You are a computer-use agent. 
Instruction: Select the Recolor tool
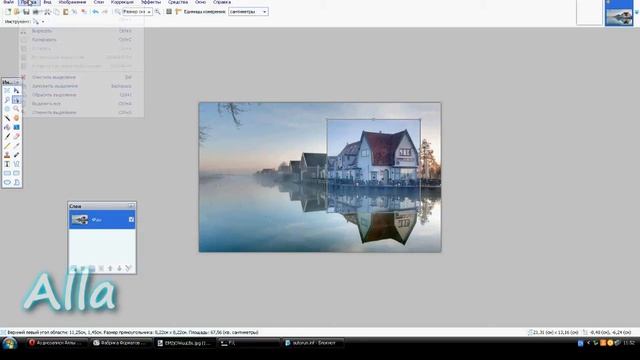tap(16, 155)
